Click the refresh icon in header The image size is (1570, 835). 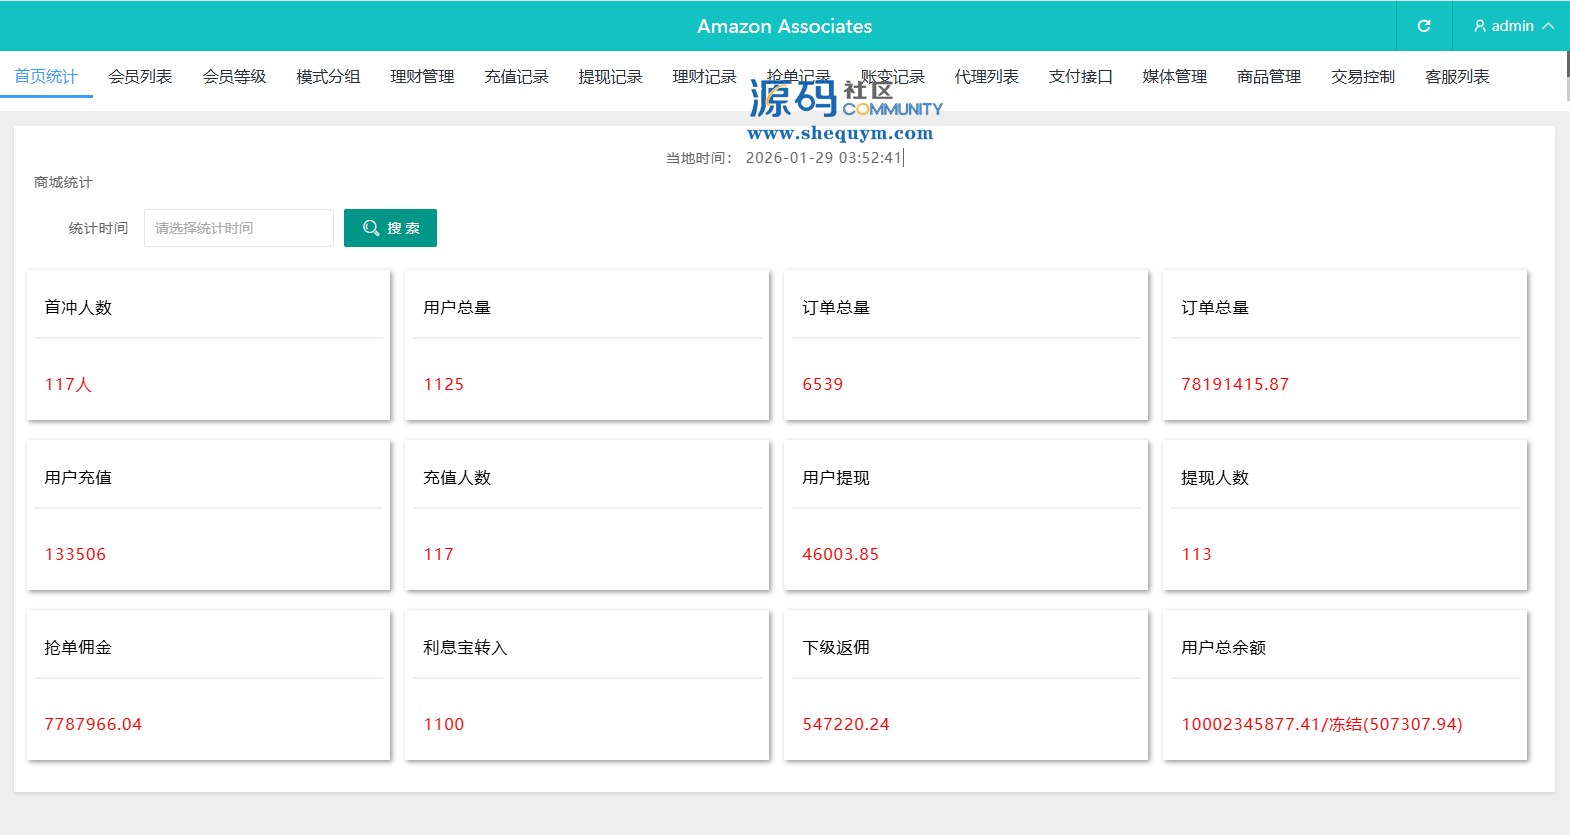pos(1424,26)
